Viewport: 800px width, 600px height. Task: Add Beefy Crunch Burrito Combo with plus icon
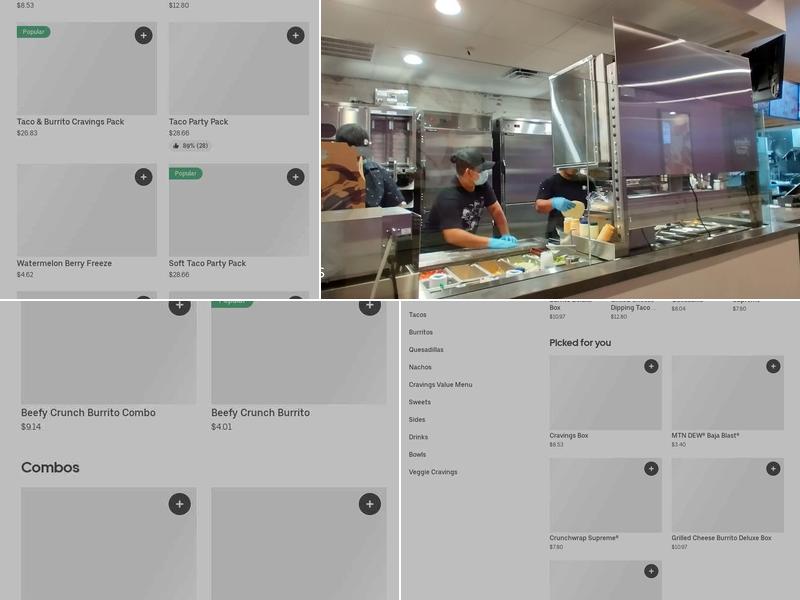(x=180, y=306)
